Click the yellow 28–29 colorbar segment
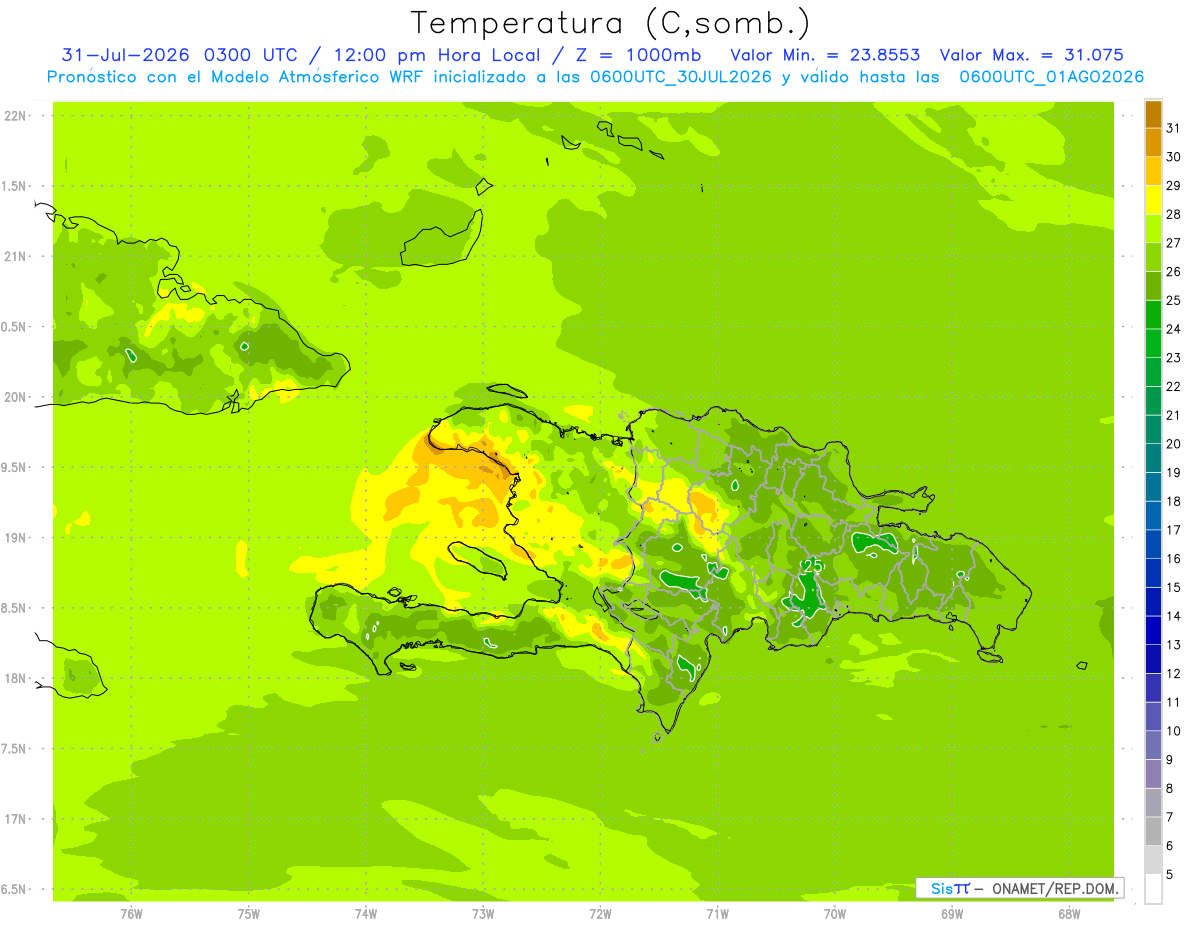 [1153, 200]
